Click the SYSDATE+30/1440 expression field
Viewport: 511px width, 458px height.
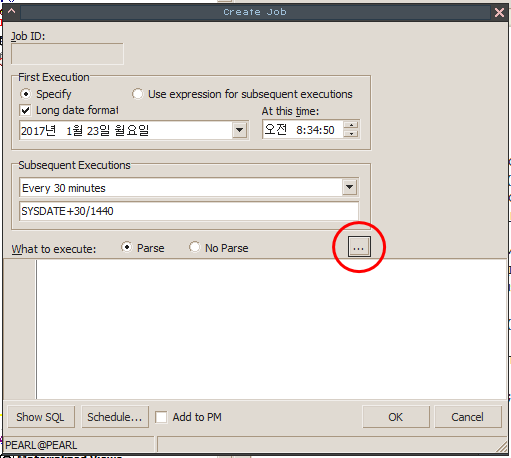pyautogui.click(x=189, y=211)
